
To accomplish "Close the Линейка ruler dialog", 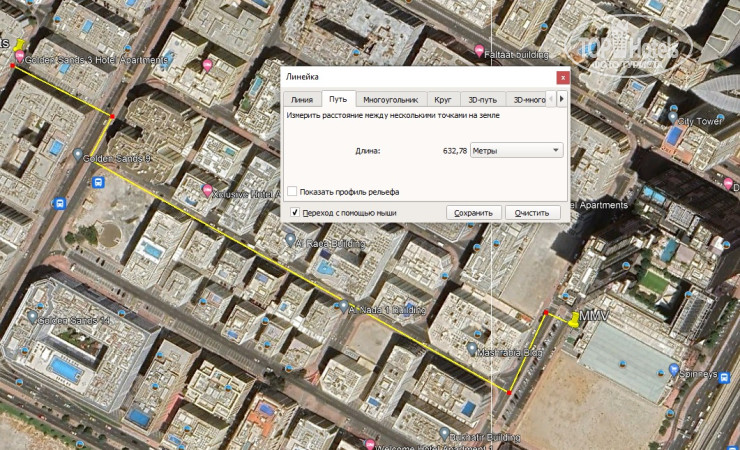I will coord(562,77).
